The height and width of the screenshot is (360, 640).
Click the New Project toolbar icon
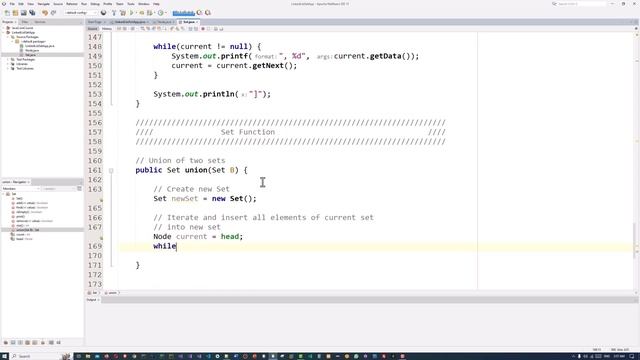coord(15,13)
